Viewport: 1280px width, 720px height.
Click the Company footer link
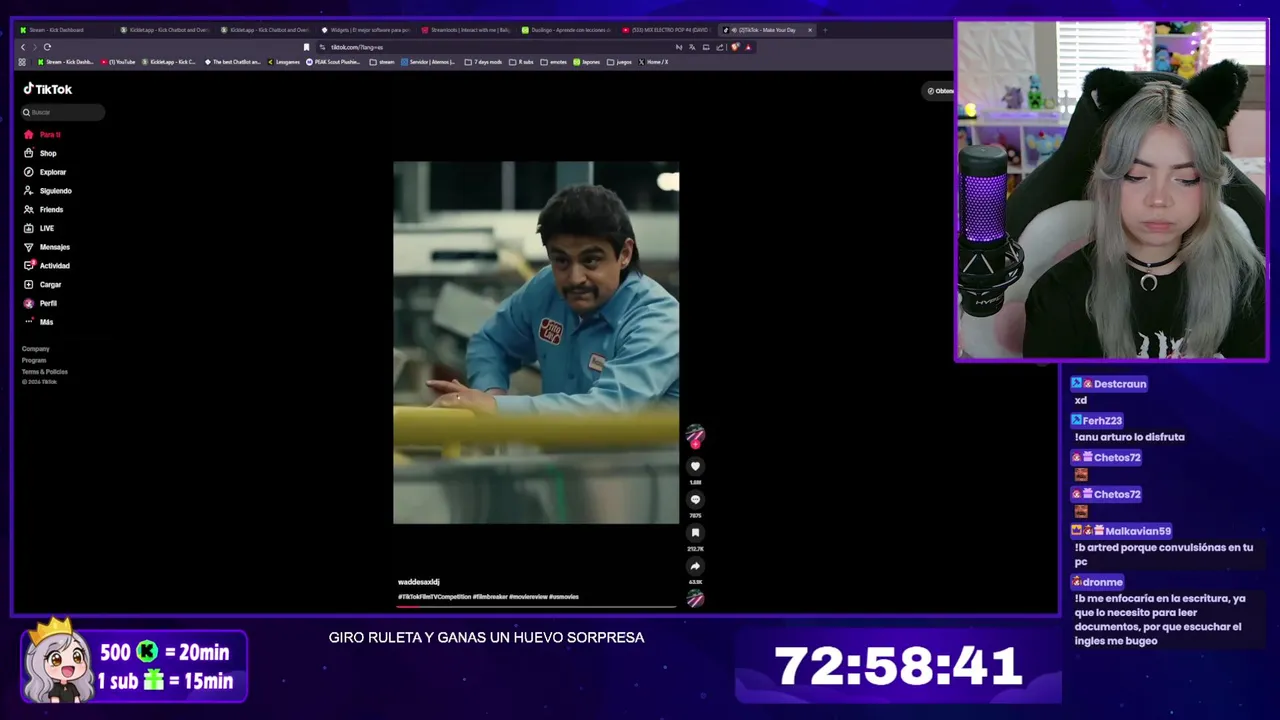(x=36, y=349)
